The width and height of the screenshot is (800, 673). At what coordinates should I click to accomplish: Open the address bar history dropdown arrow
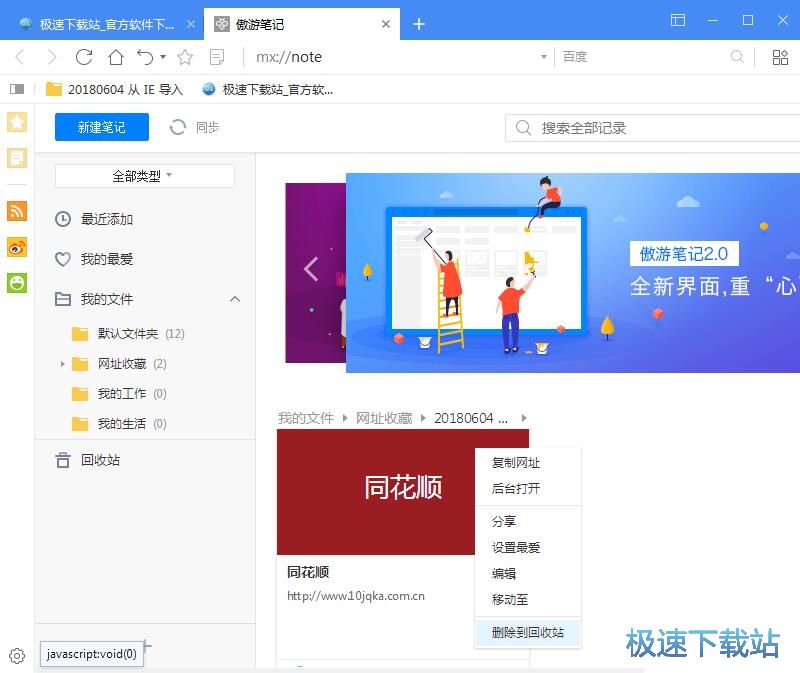pyautogui.click(x=543, y=57)
